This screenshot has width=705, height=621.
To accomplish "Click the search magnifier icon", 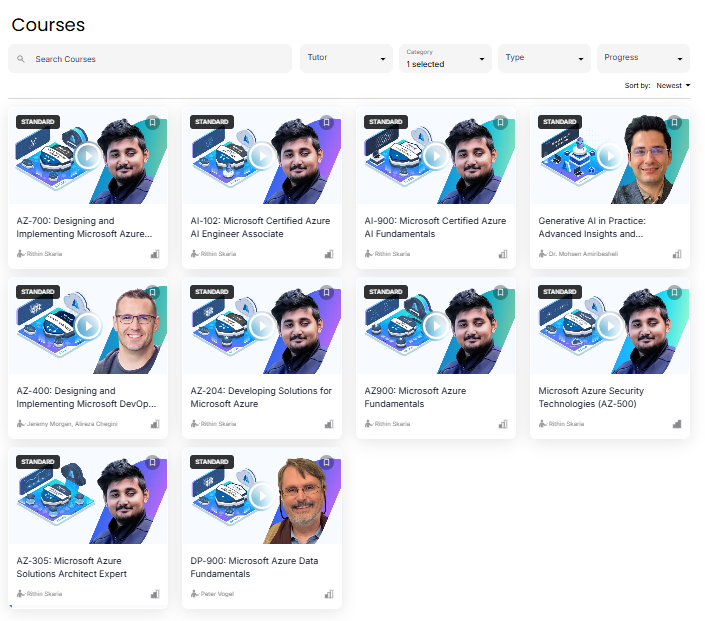I will click(21, 59).
